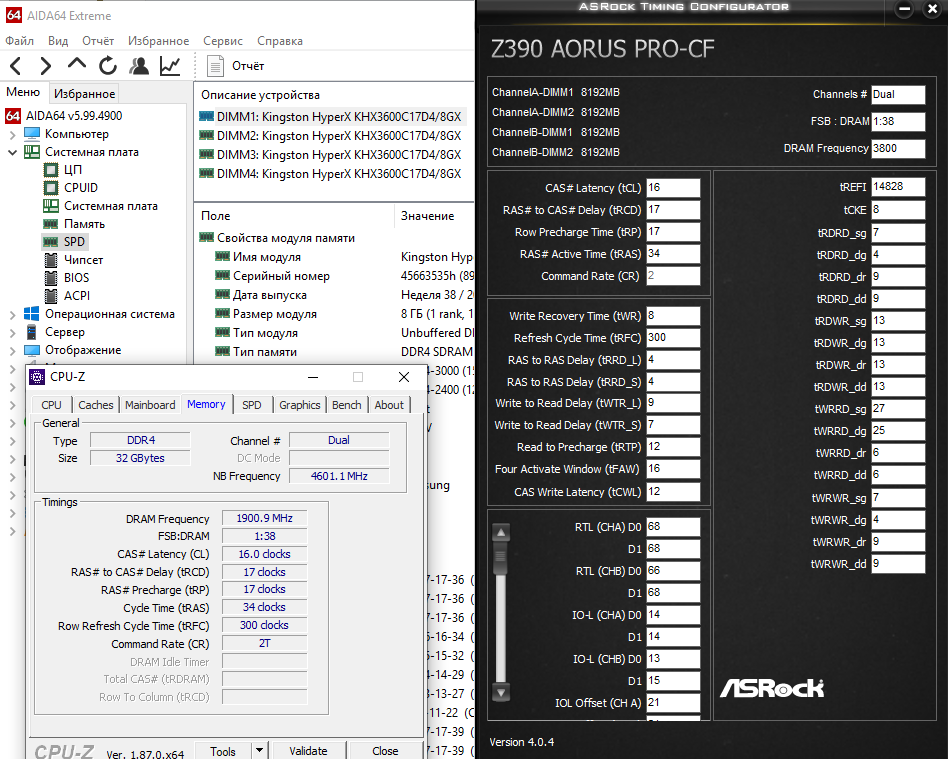Viewport: 948px width, 759px height.
Task: Click the ASRock scrollbar up arrow
Action: 501,533
